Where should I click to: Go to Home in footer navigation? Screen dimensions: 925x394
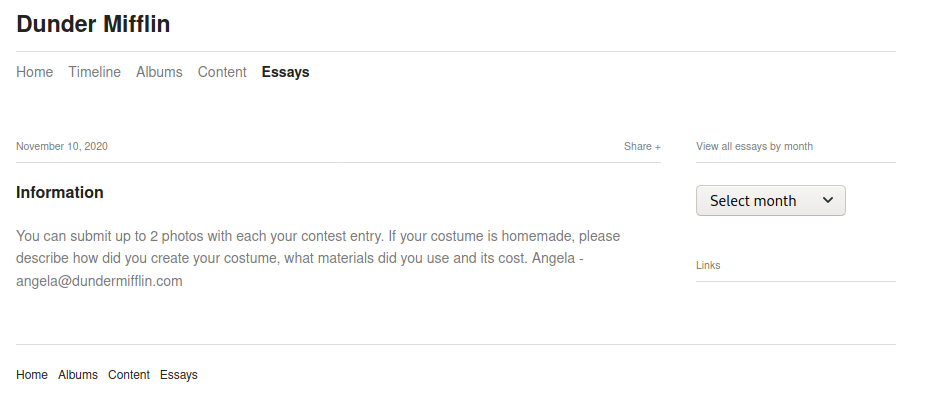[x=32, y=375]
